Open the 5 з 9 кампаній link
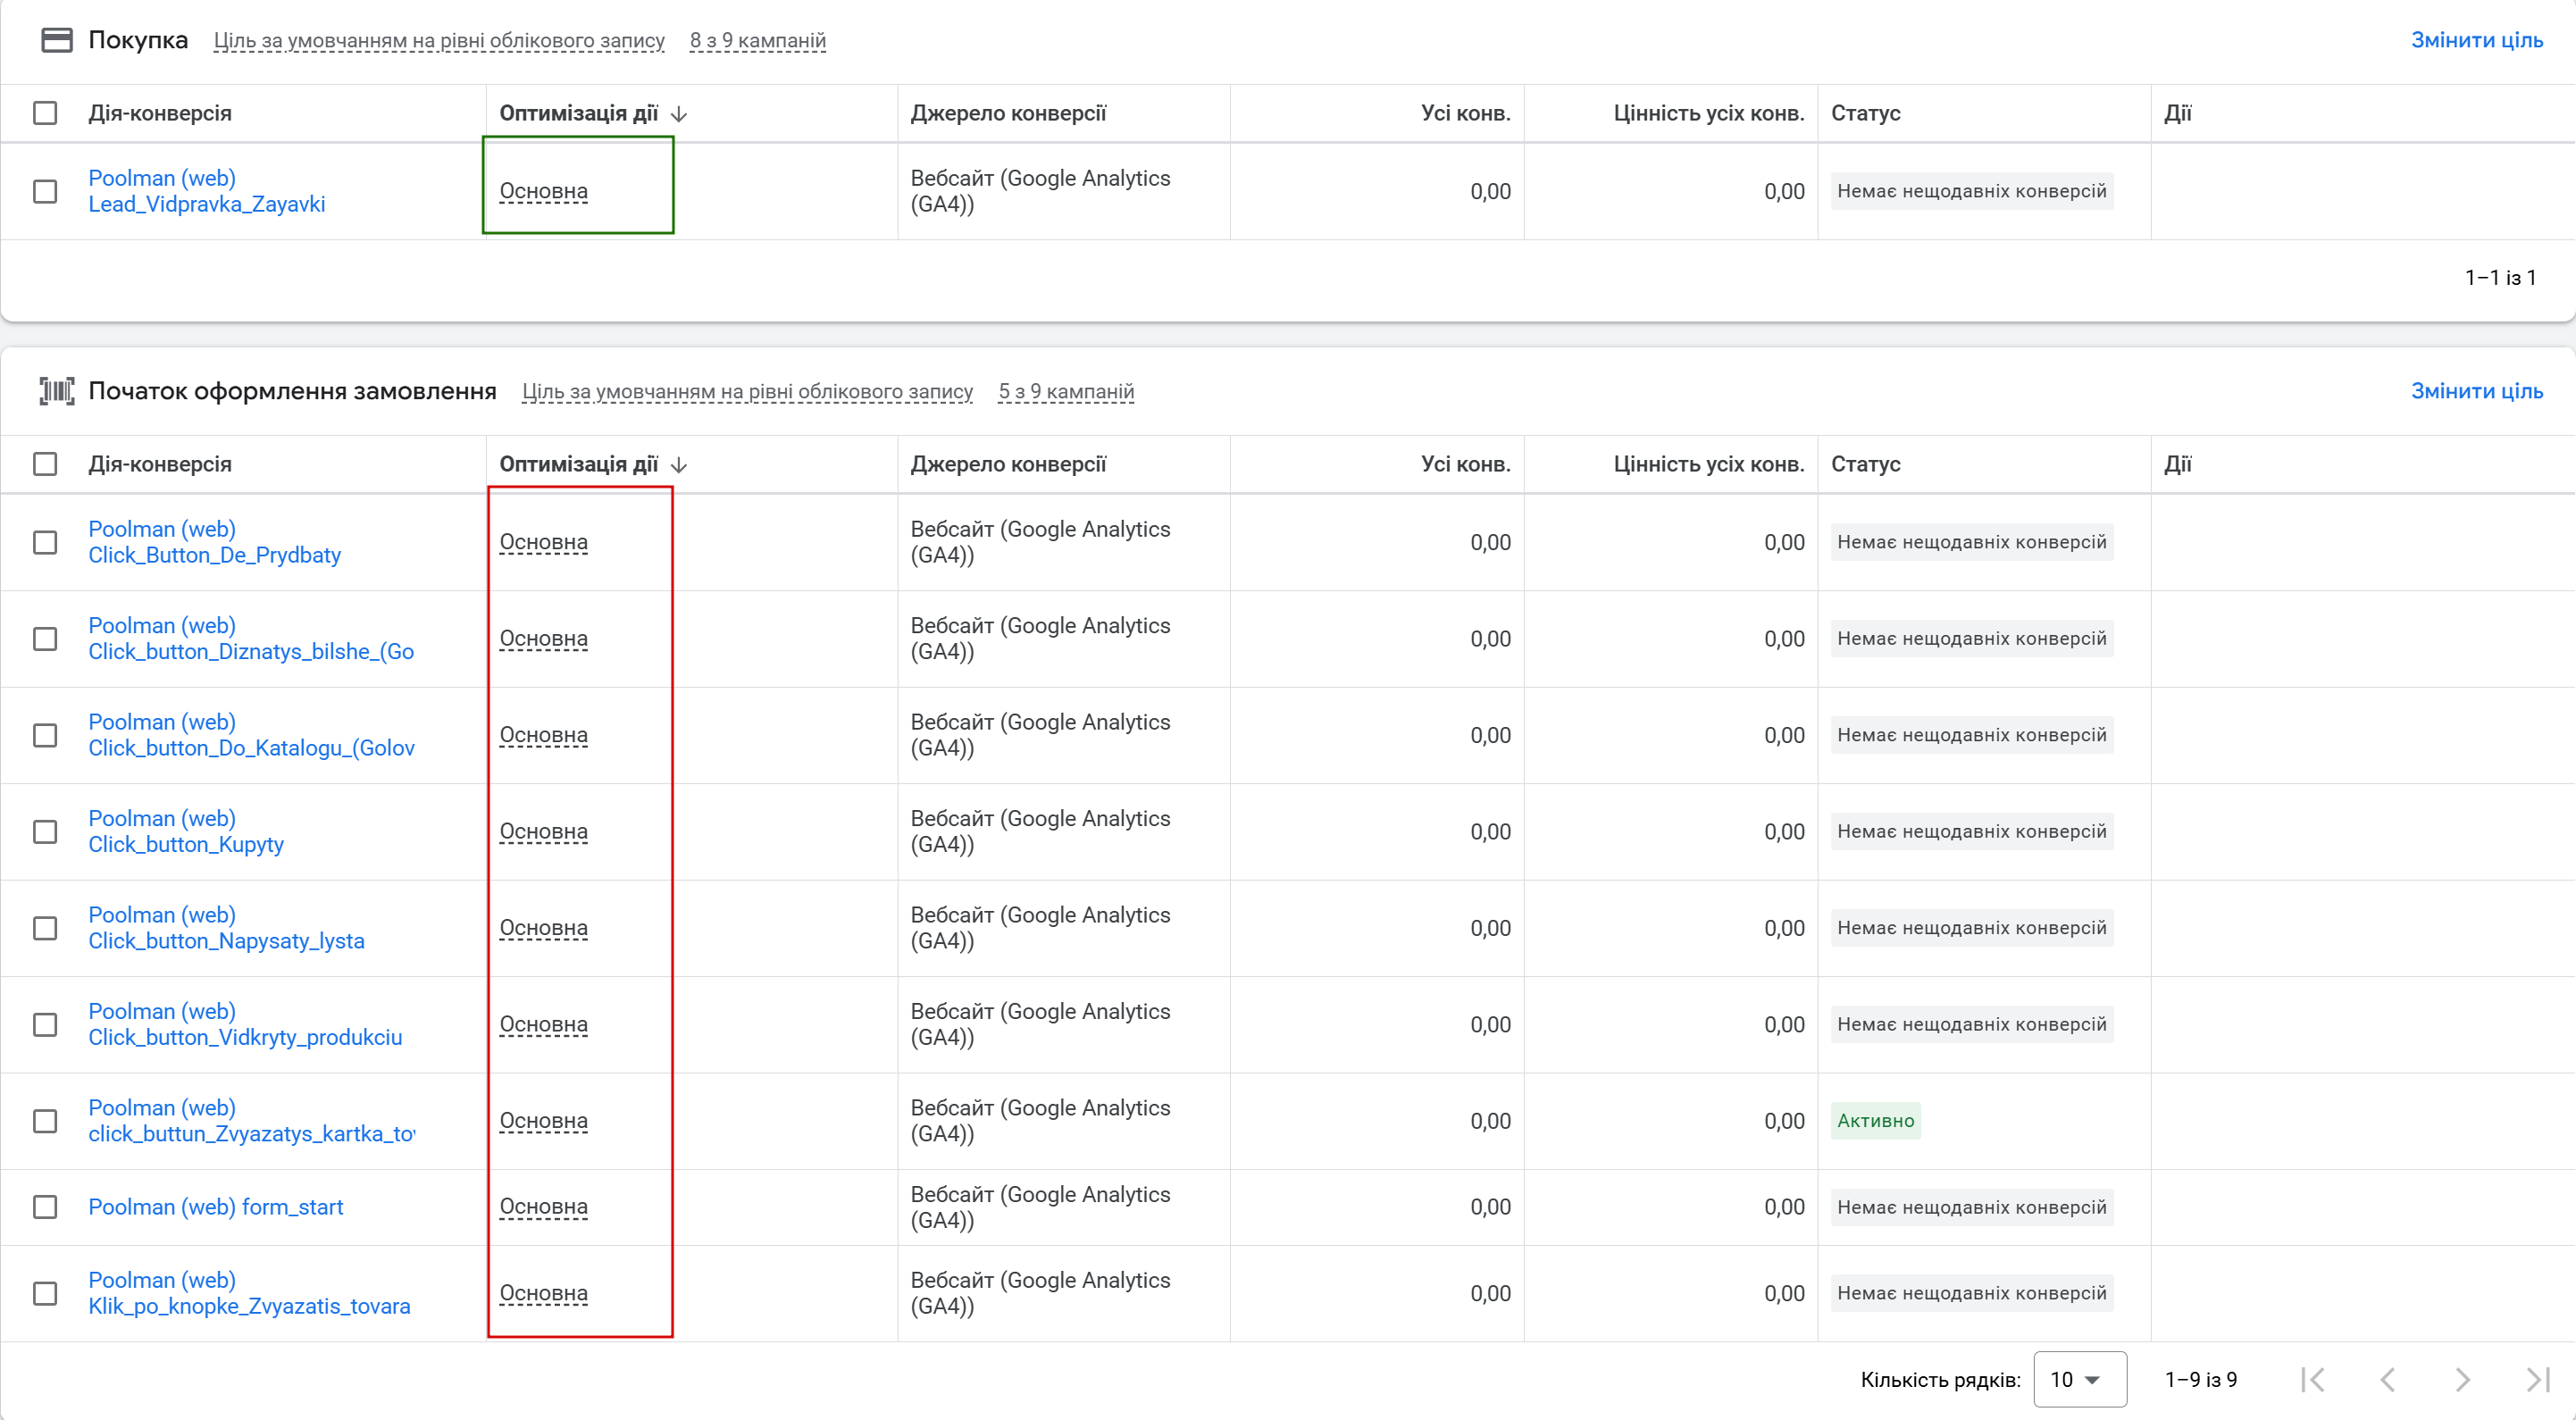The image size is (2576, 1420). coord(1065,391)
